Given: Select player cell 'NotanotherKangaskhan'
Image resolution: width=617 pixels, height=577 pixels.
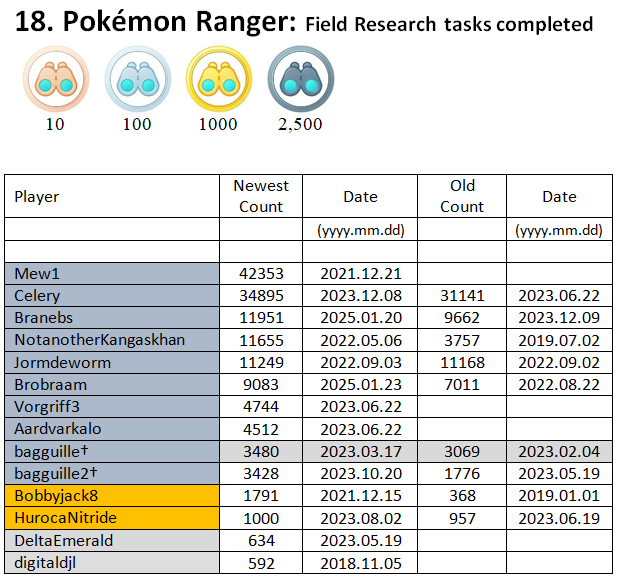Looking at the screenshot, I should click(112, 340).
